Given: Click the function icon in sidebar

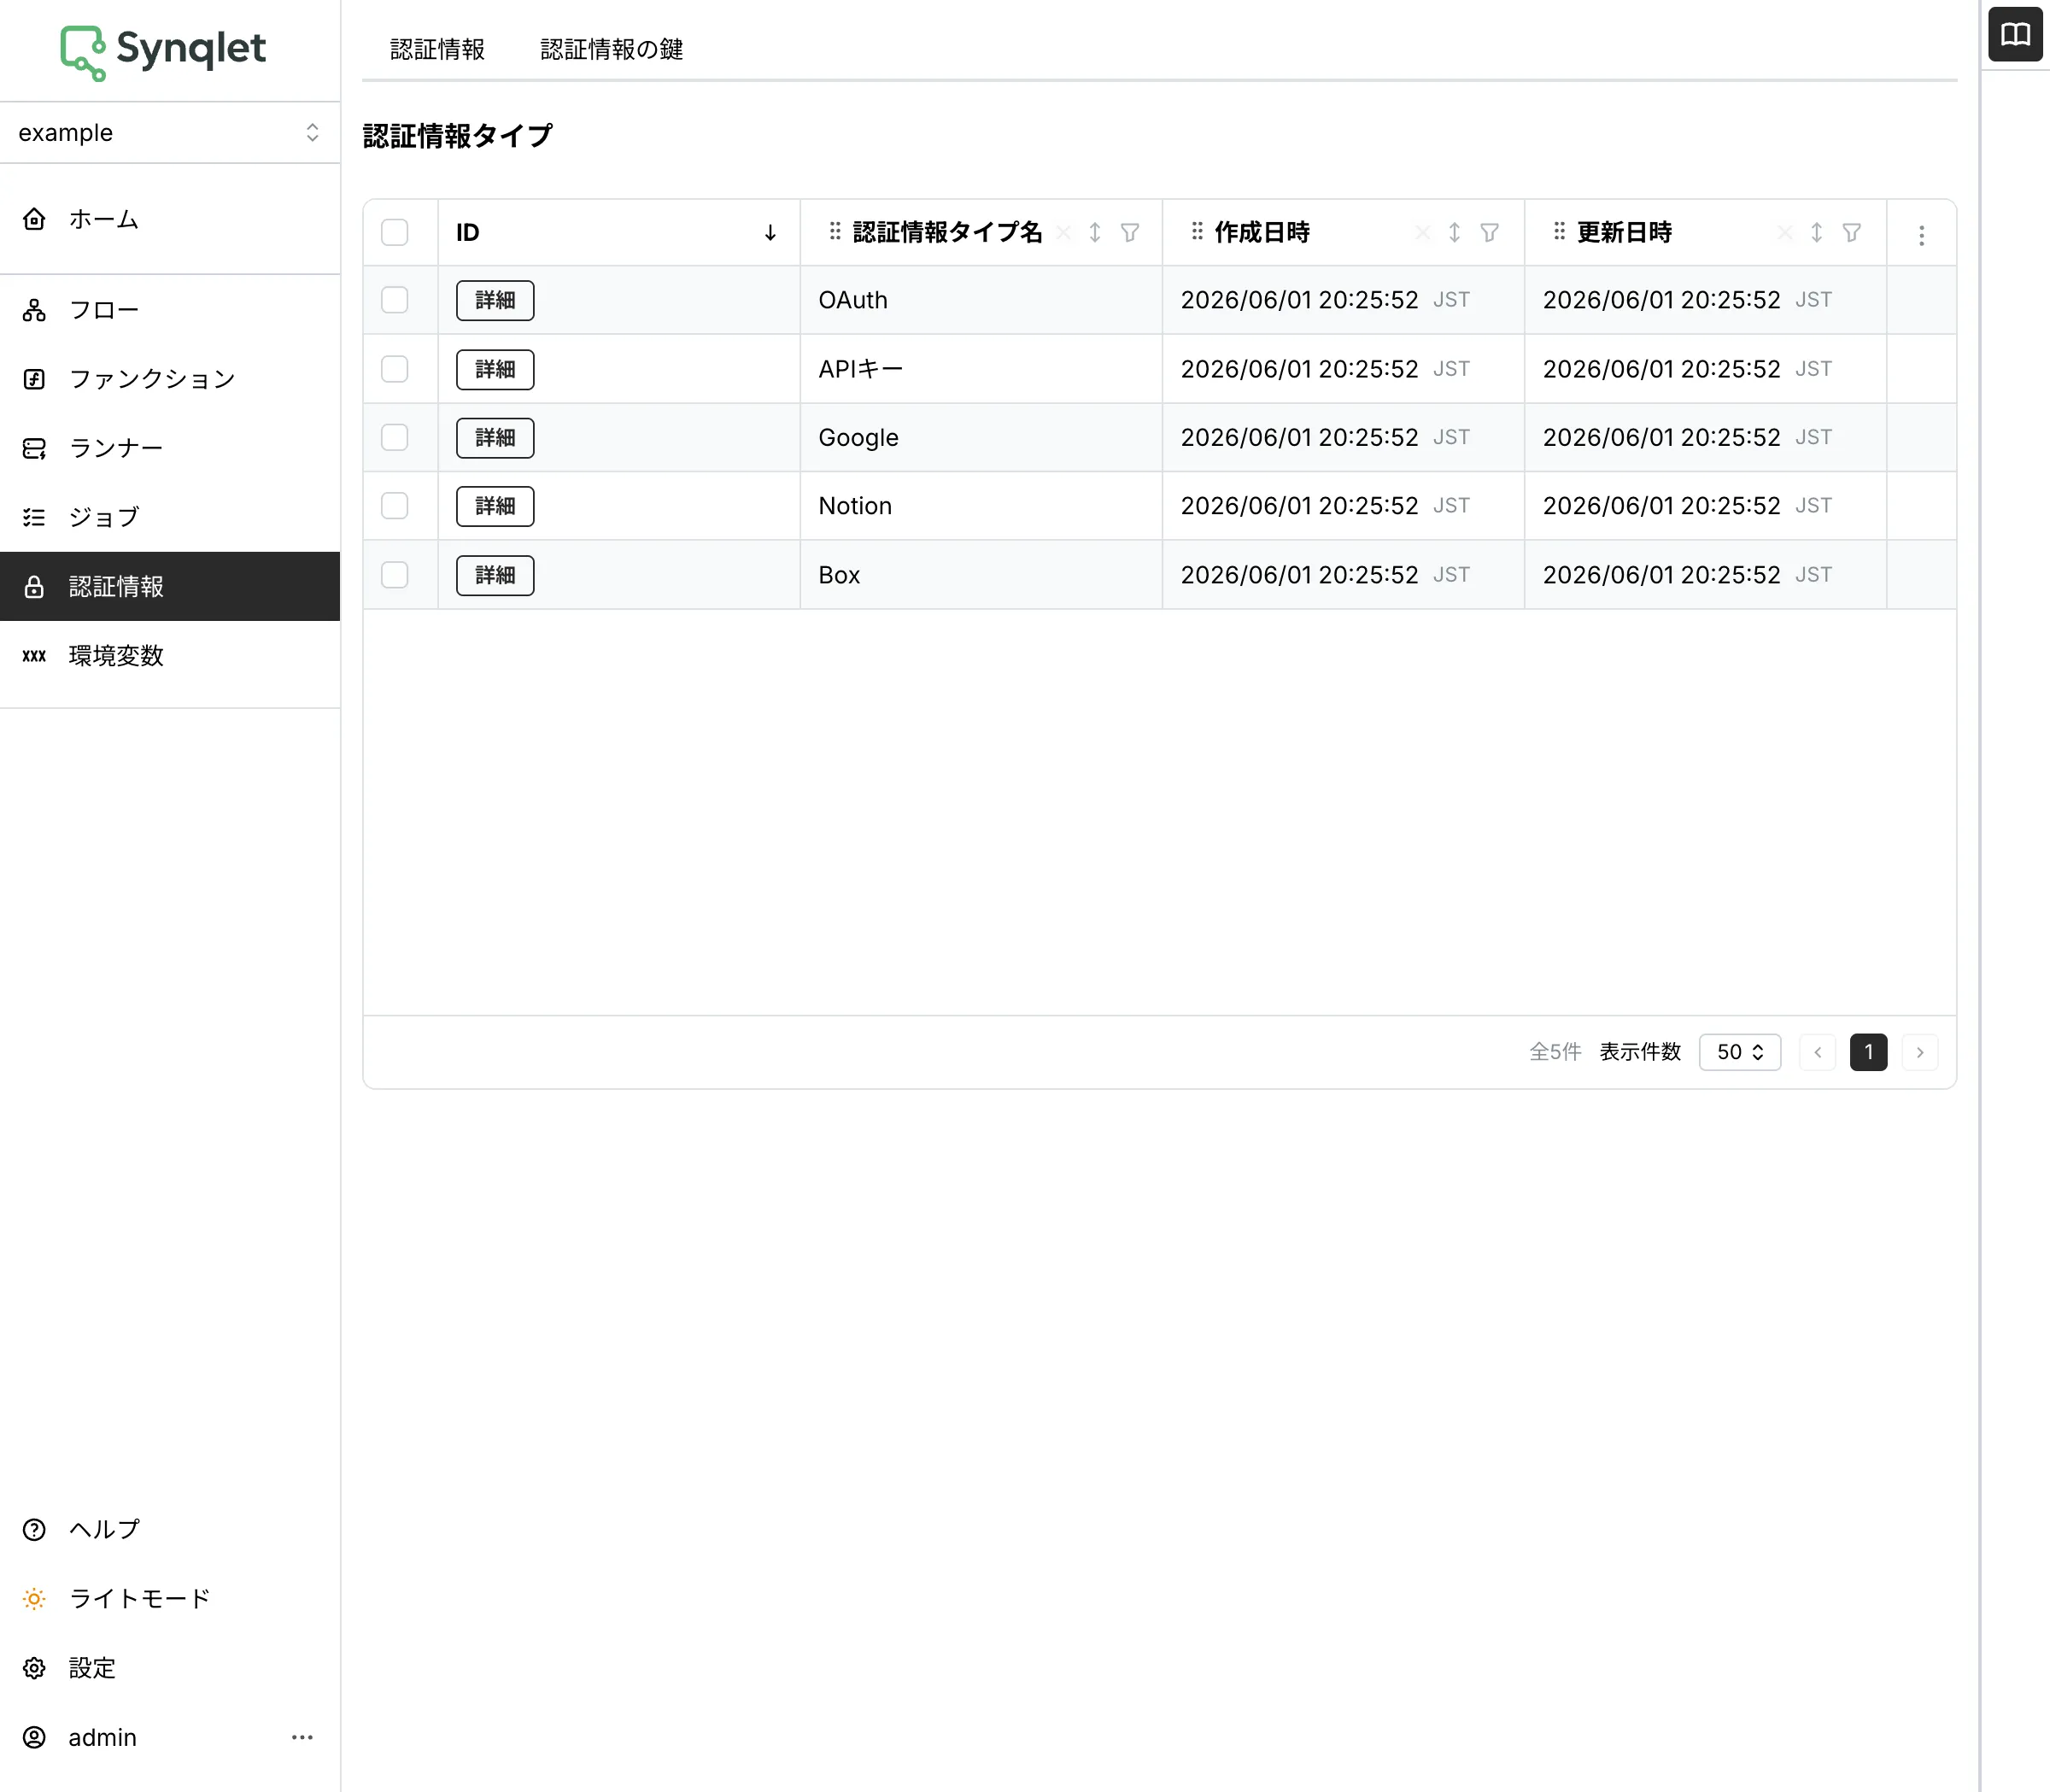Looking at the screenshot, I should 34,379.
